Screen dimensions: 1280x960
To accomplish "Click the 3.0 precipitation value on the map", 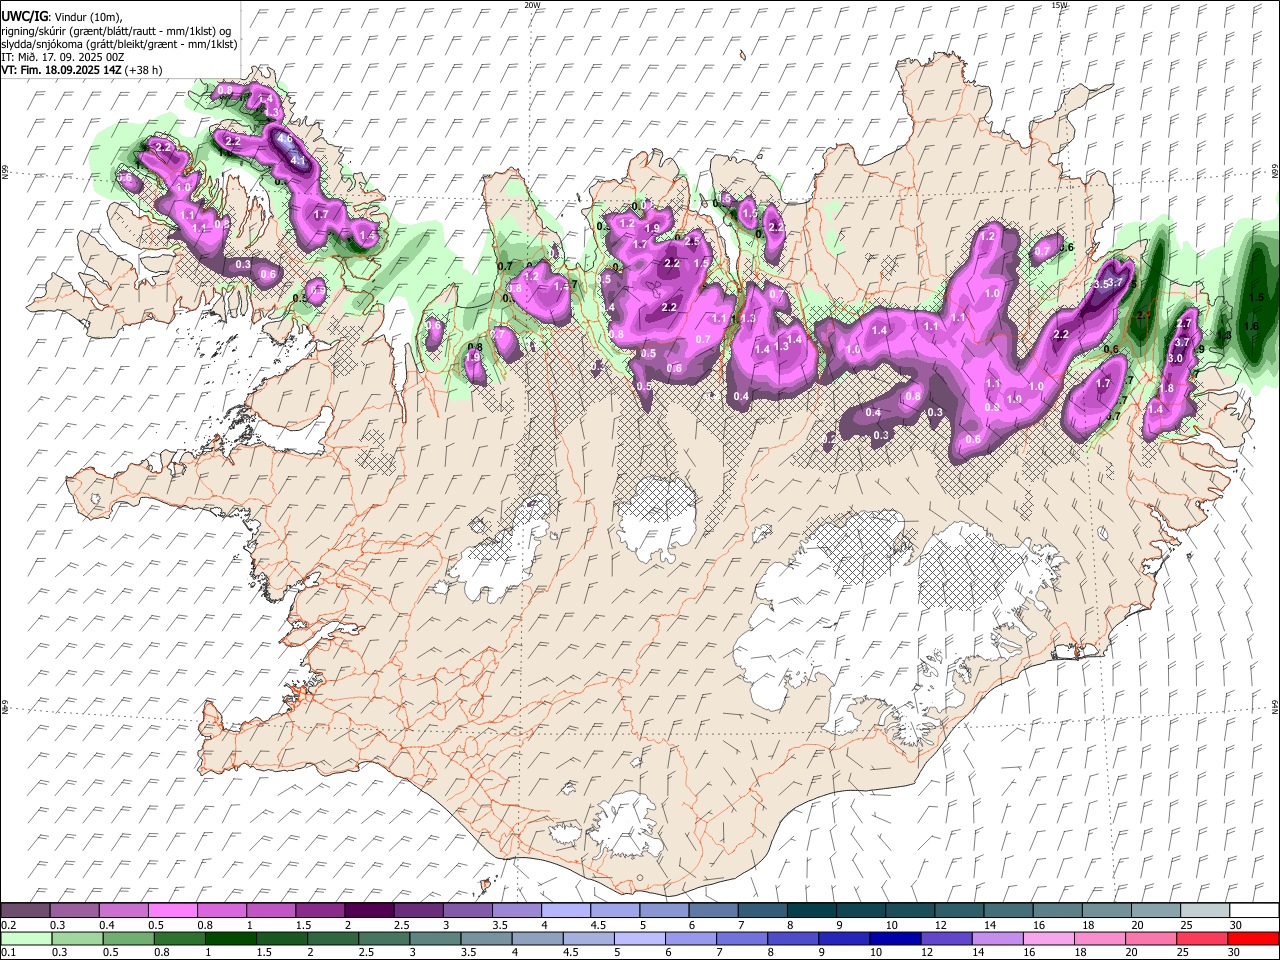I will (x=1176, y=358).
